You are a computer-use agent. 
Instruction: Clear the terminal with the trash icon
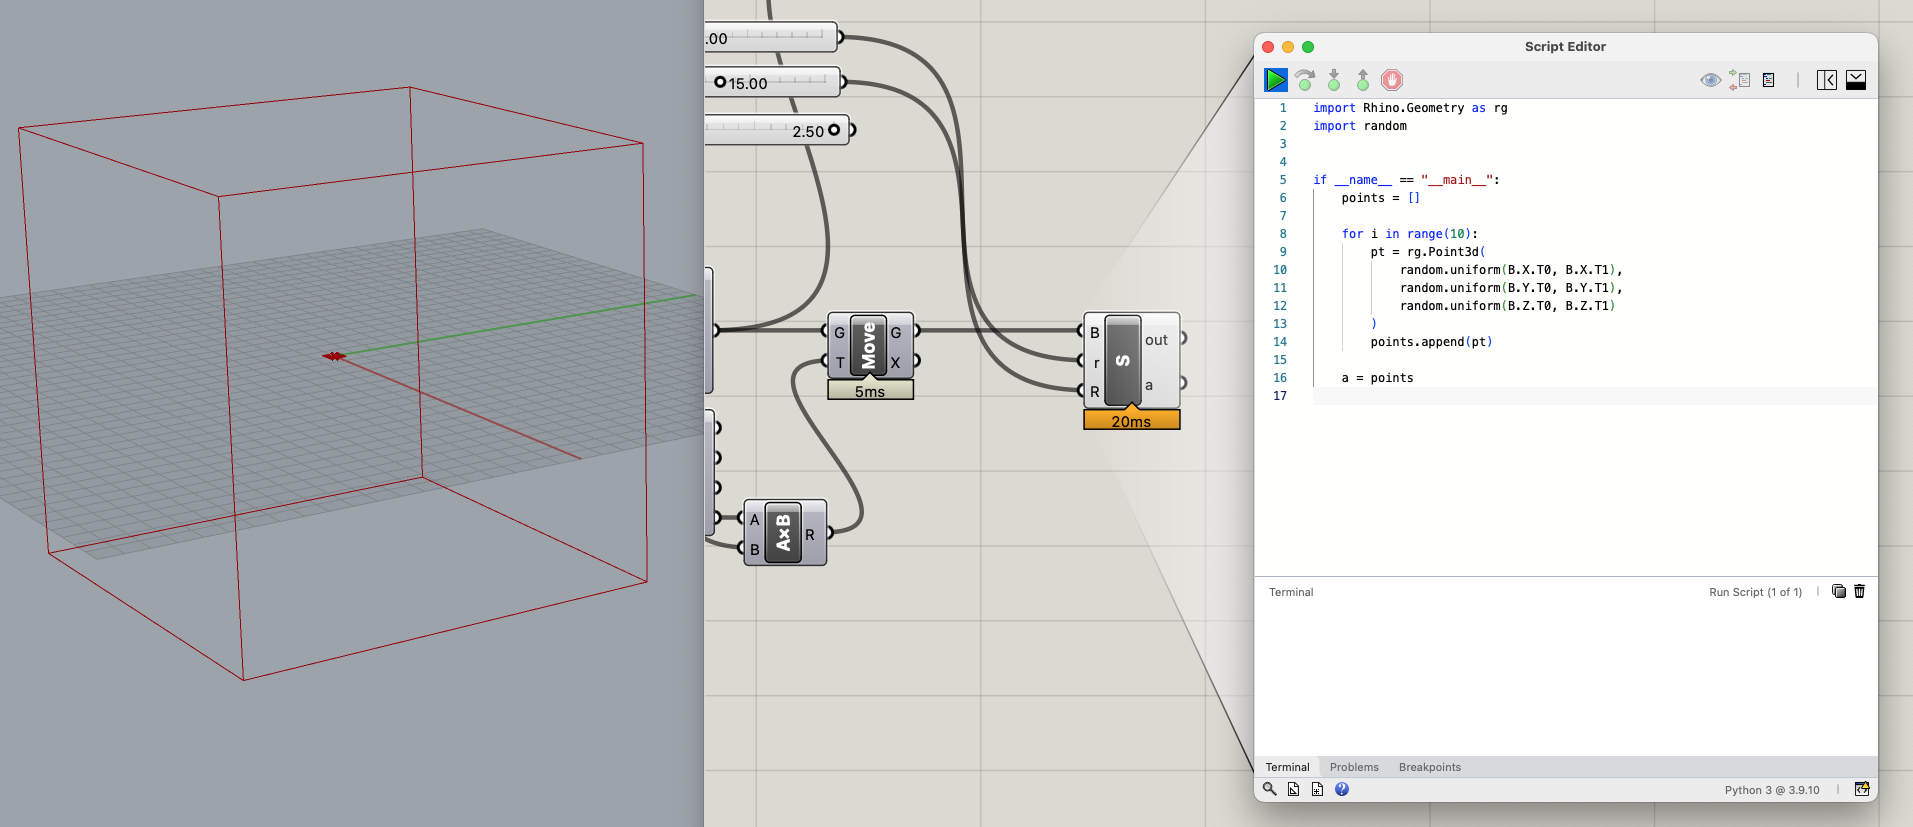click(1860, 591)
